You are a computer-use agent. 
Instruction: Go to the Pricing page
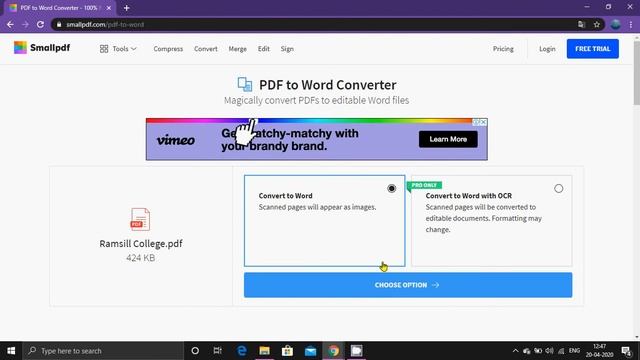click(503, 49)
